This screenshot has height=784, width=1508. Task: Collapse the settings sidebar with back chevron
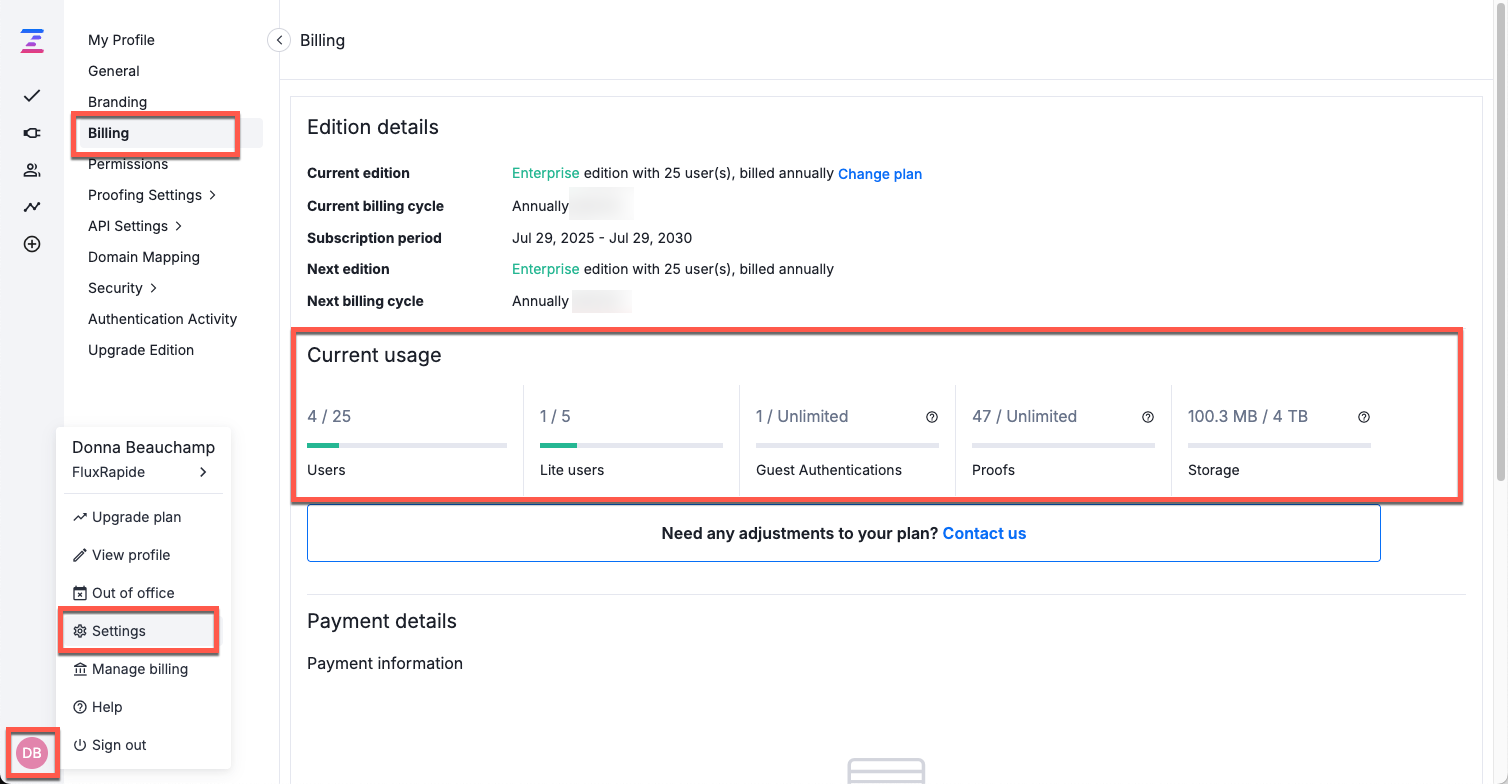point(279,40)
